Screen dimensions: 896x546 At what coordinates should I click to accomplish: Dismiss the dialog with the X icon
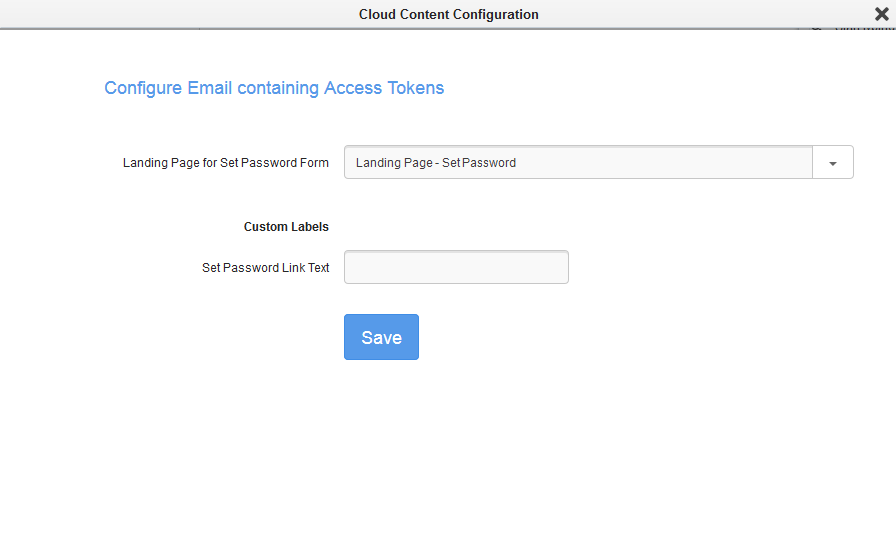pos(881,14)
